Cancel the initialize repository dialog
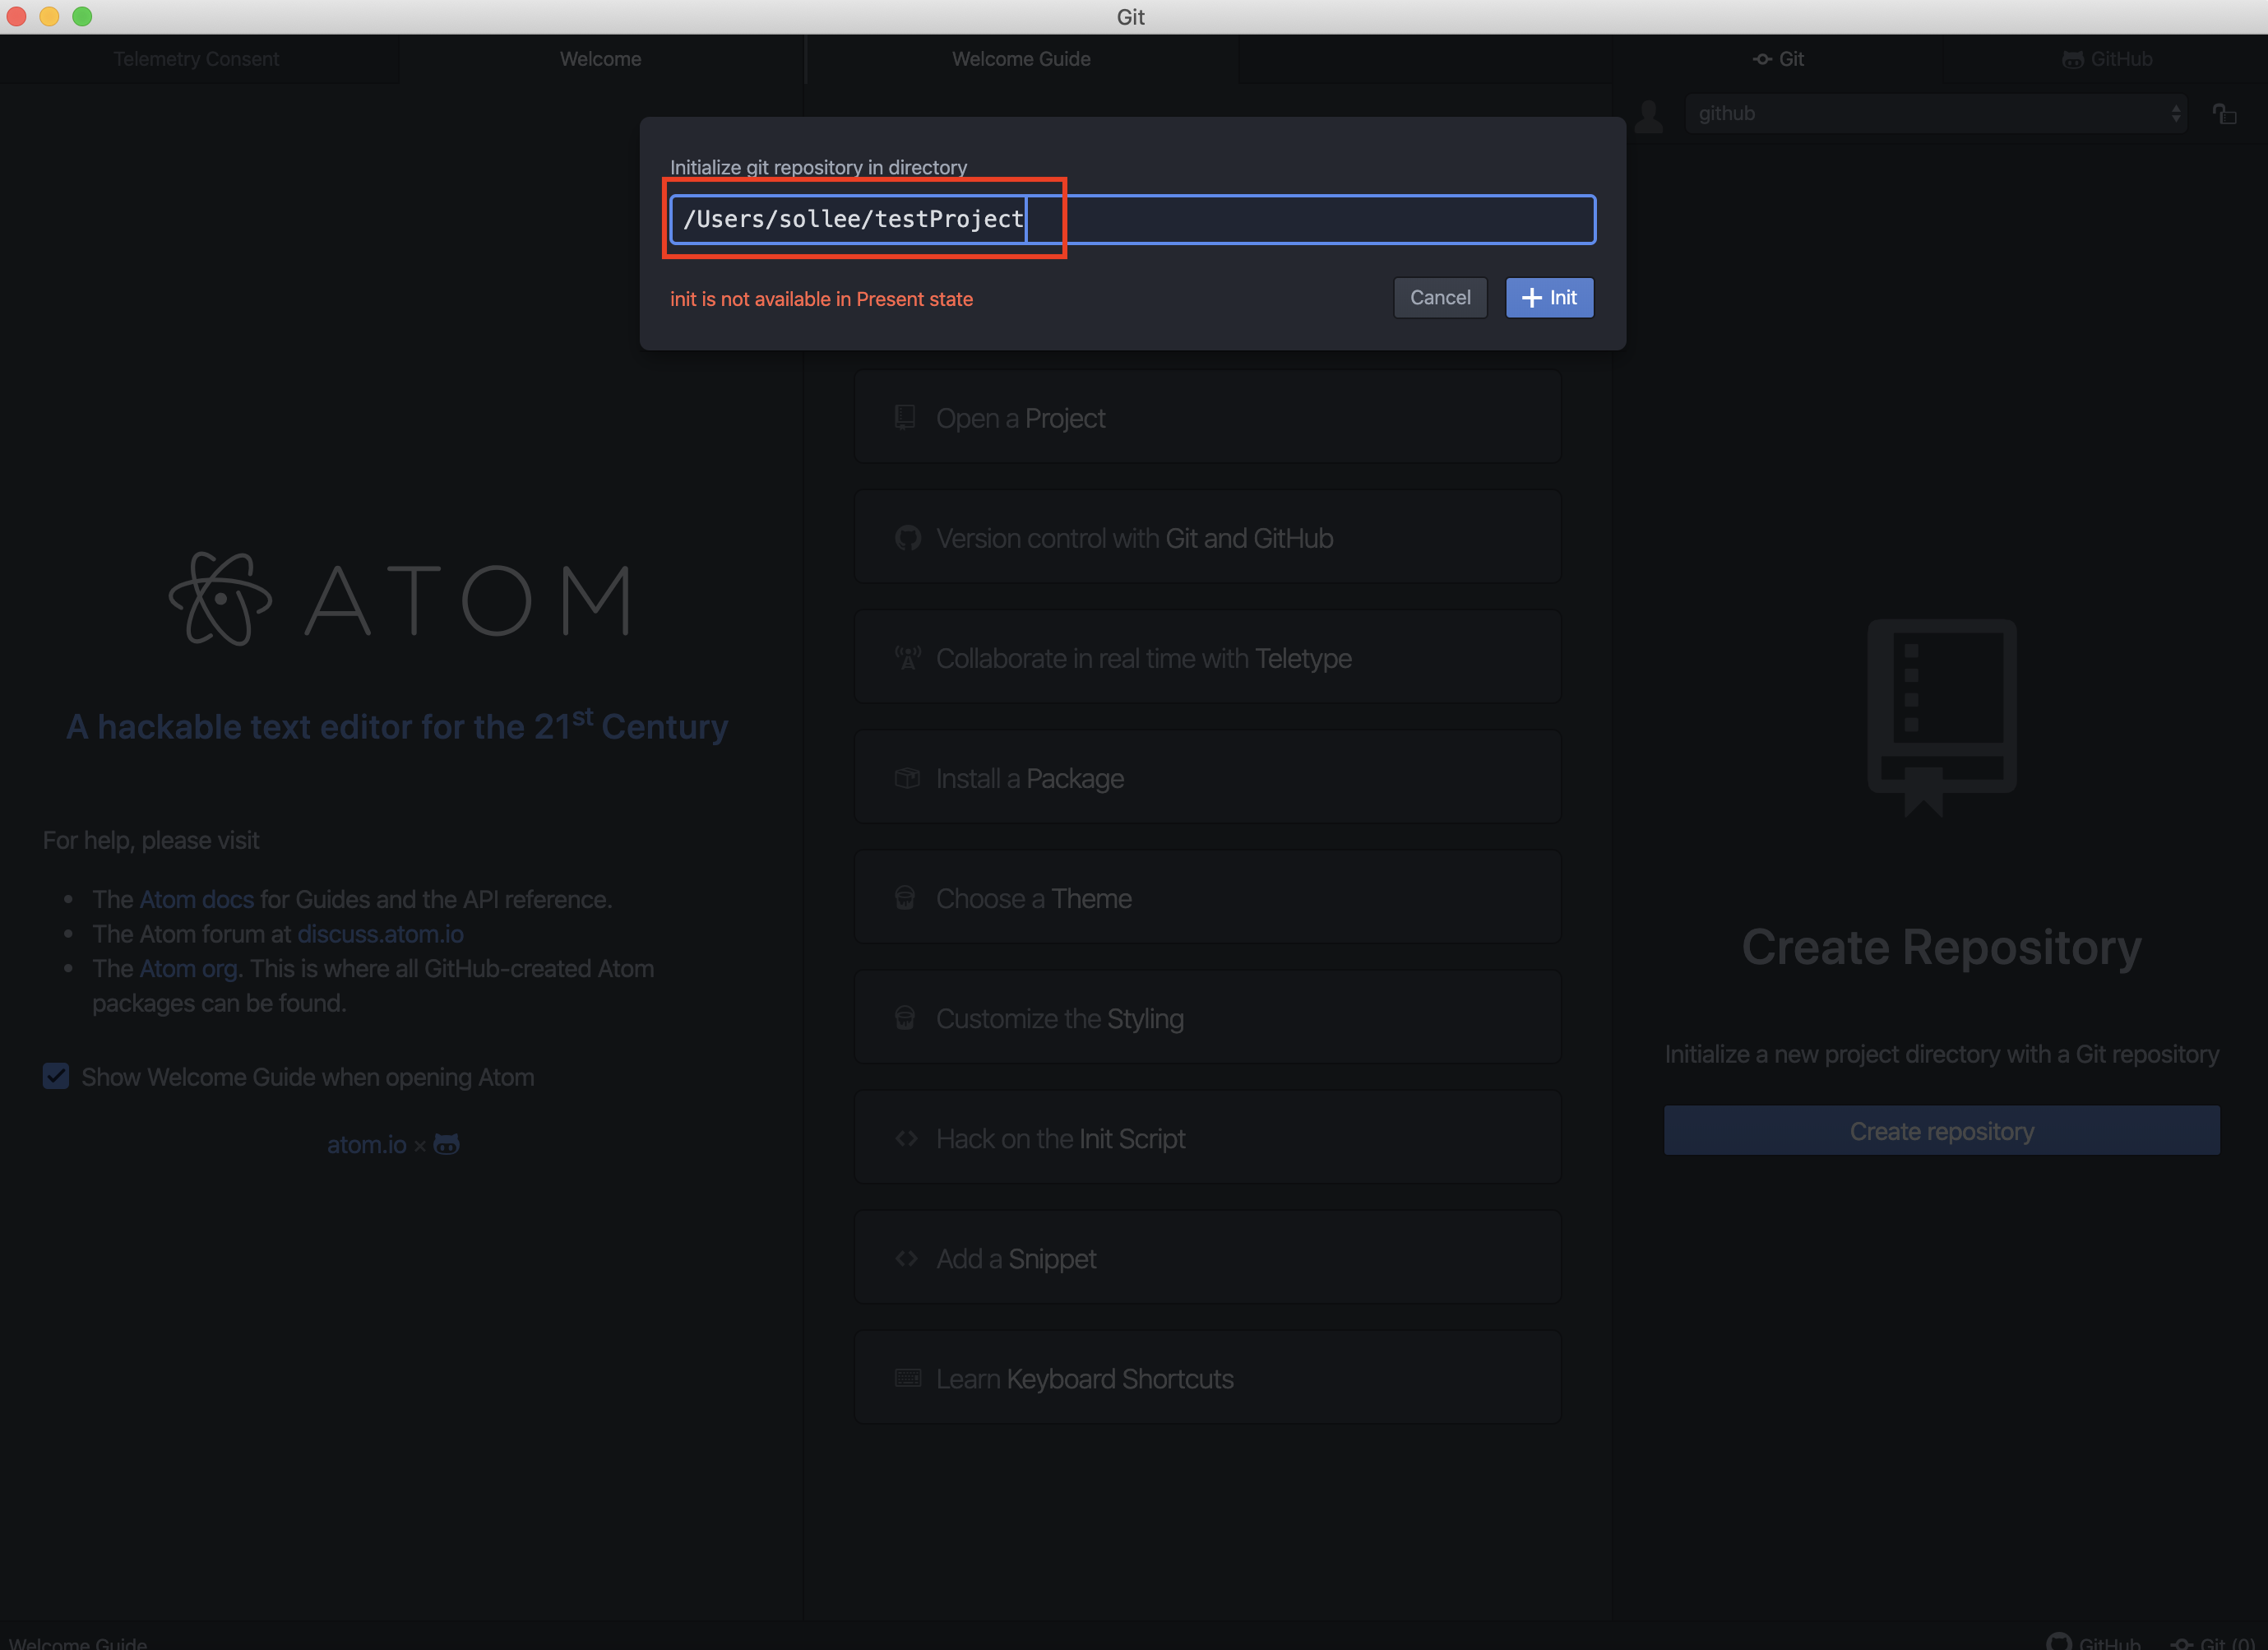Viewport: 2268px width, 1650px height. 1439,298
